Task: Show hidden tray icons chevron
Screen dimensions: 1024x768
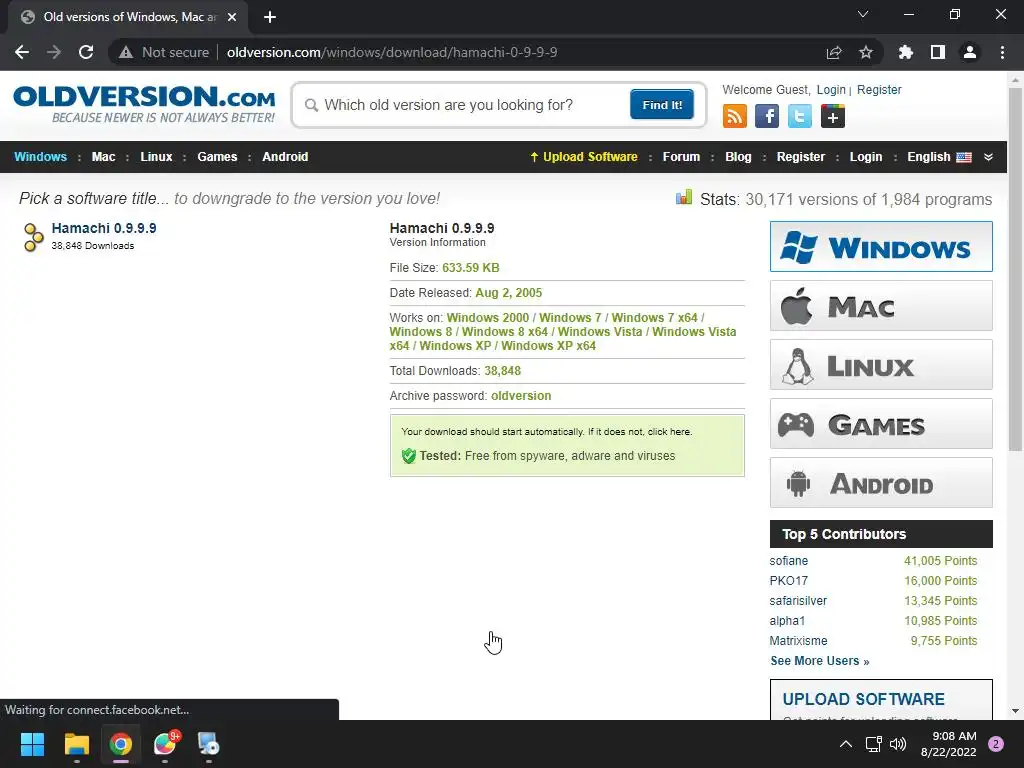Action: pos(846,744)
